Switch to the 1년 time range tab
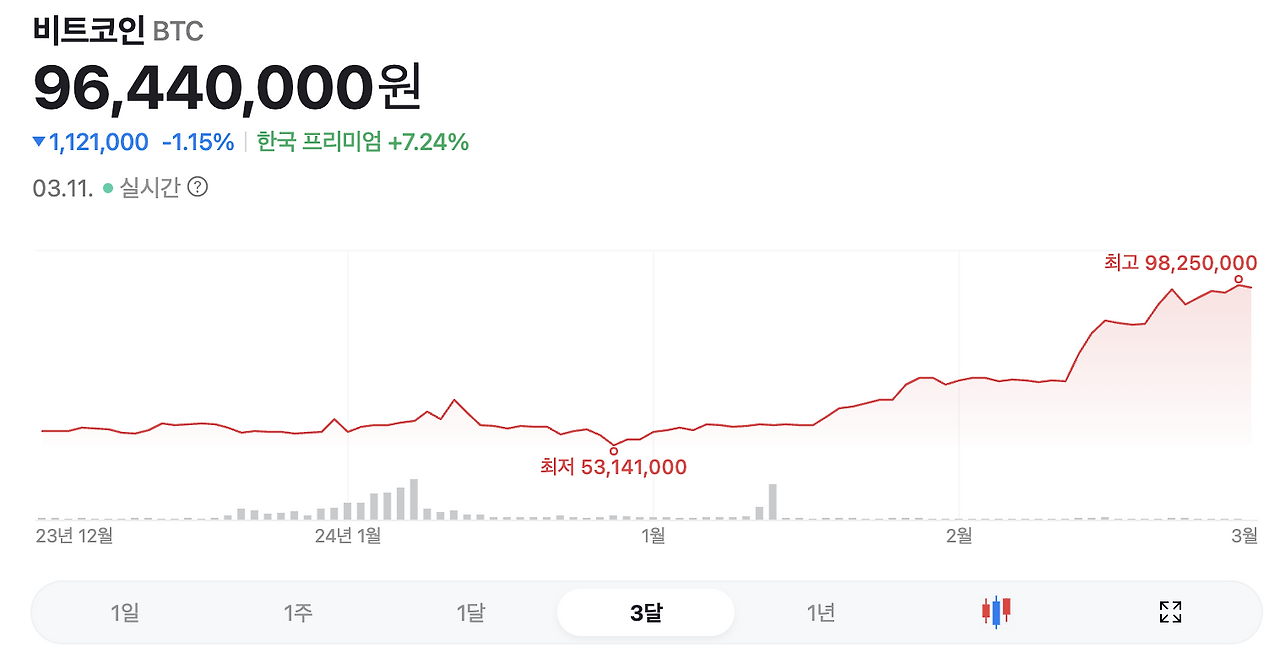This screenshot has width=1280, height=663. pos(819,611)
